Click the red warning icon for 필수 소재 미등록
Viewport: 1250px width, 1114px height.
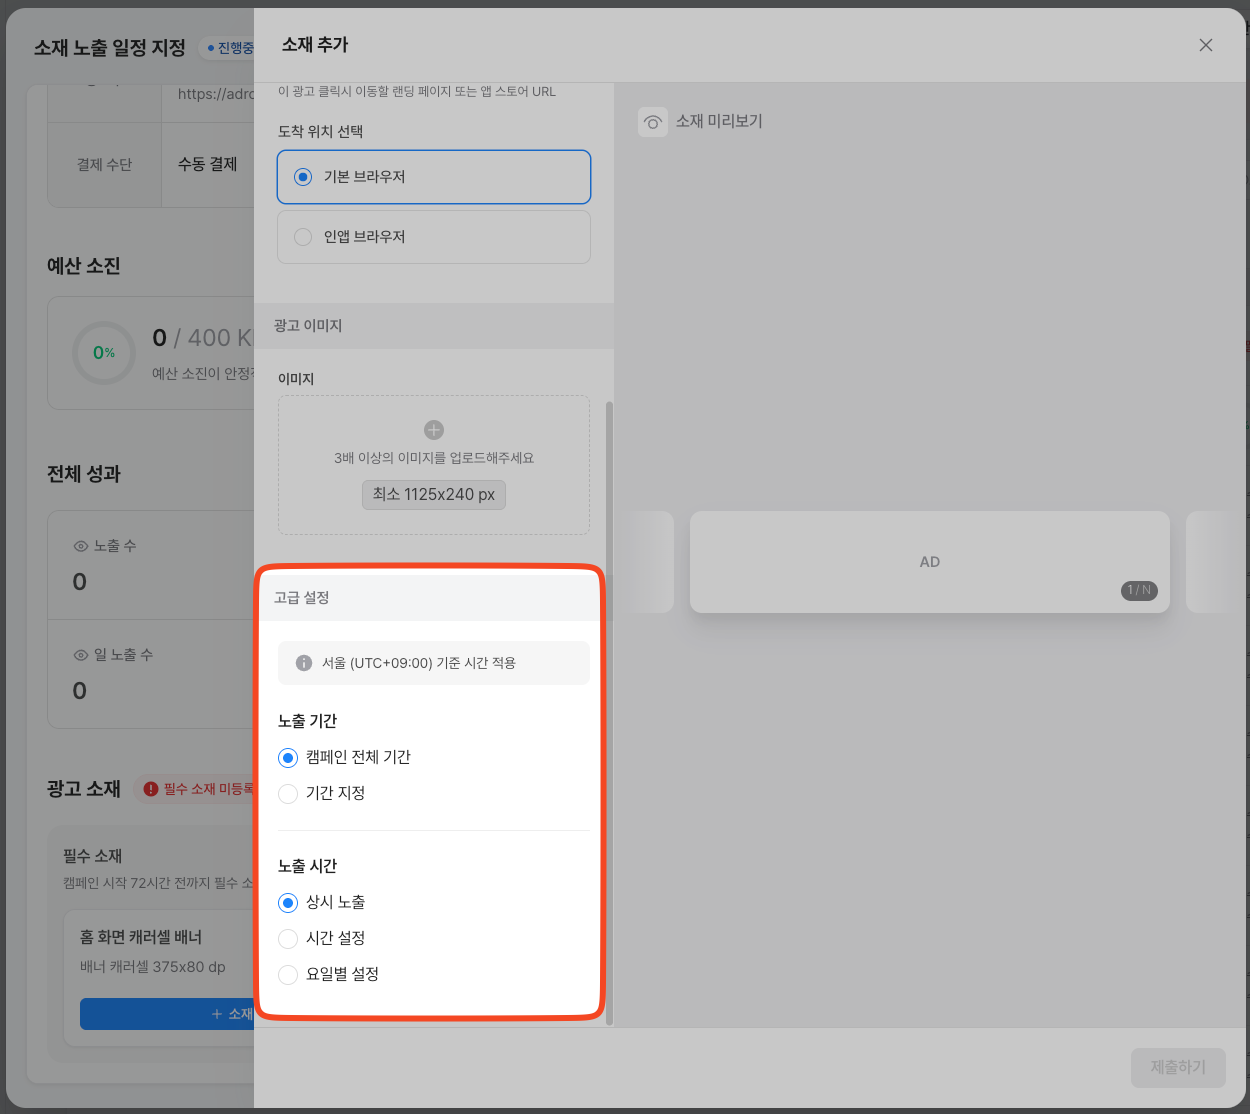(151, 789)
